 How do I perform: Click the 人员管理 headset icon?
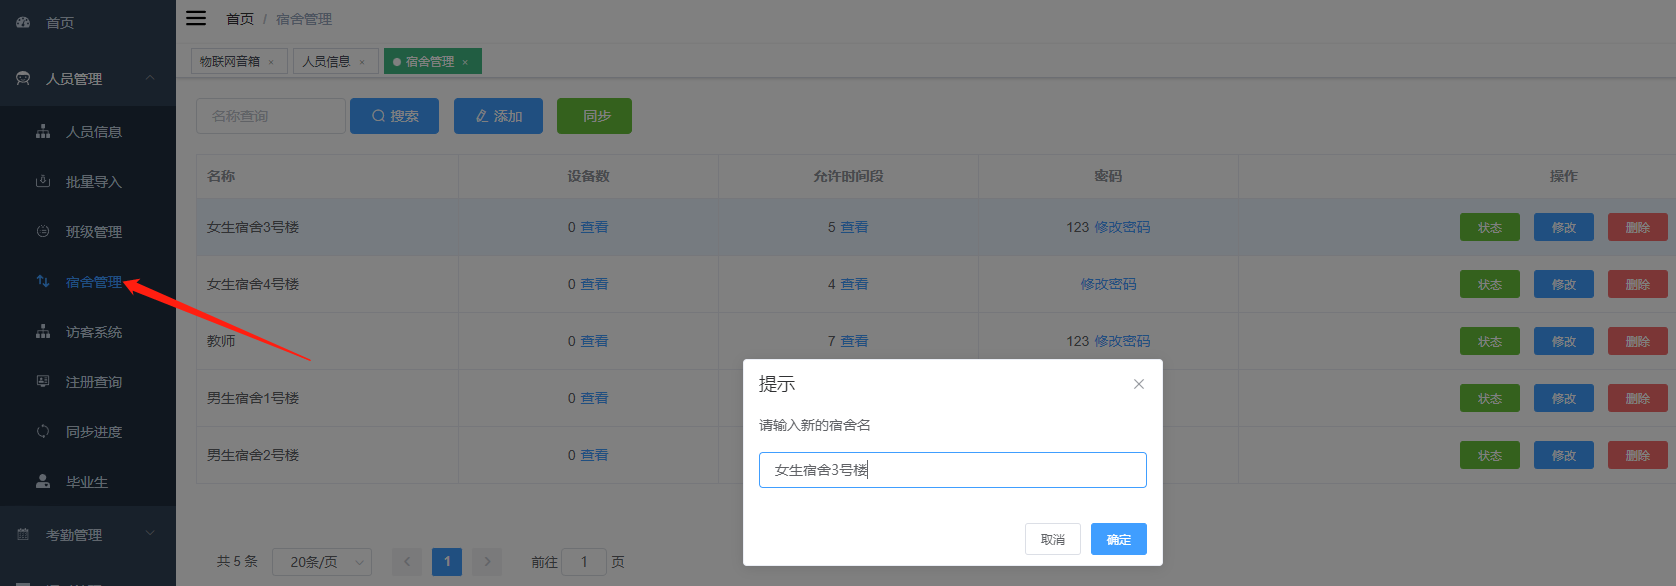(x=23, y=78)
